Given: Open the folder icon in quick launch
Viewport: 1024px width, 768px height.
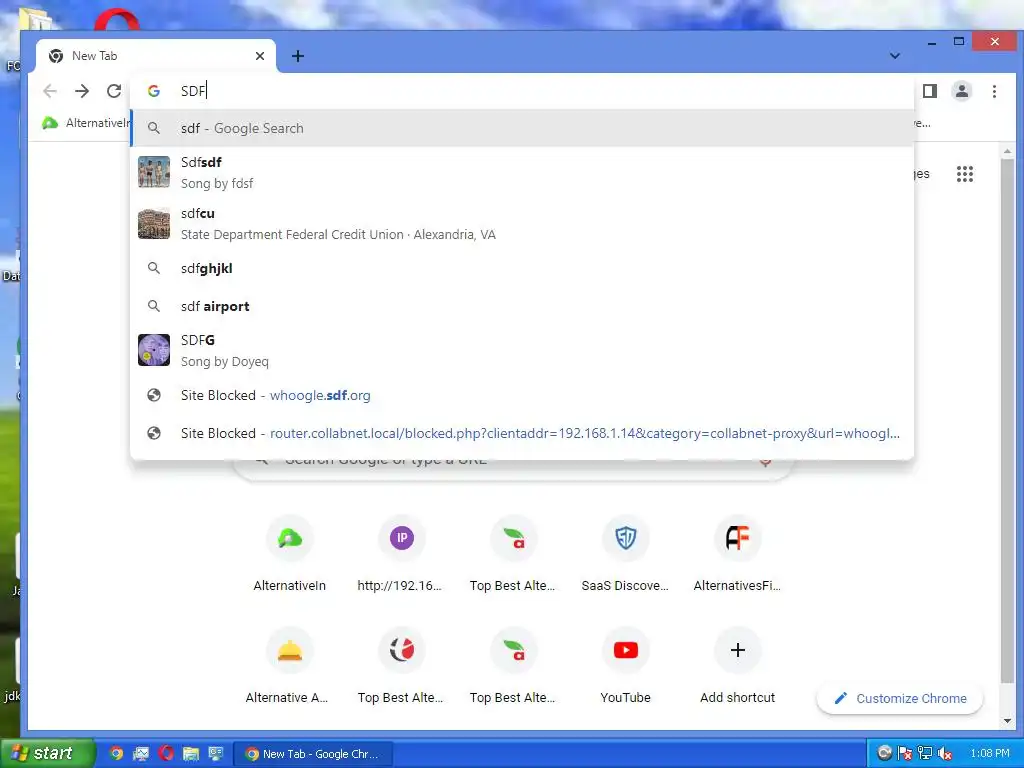Looking at the screenshot, I should point(191,754).
